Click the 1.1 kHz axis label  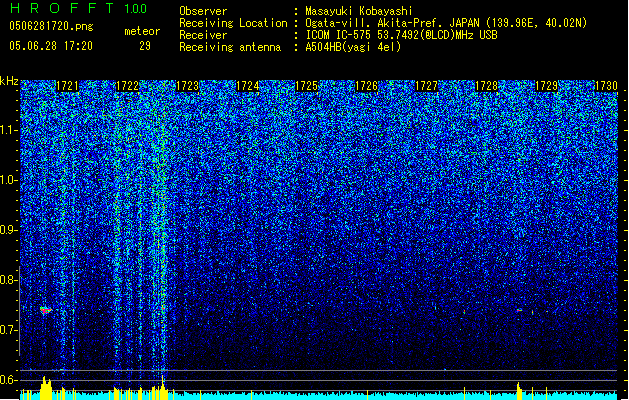pyautogui.click(x=8, y=130)
